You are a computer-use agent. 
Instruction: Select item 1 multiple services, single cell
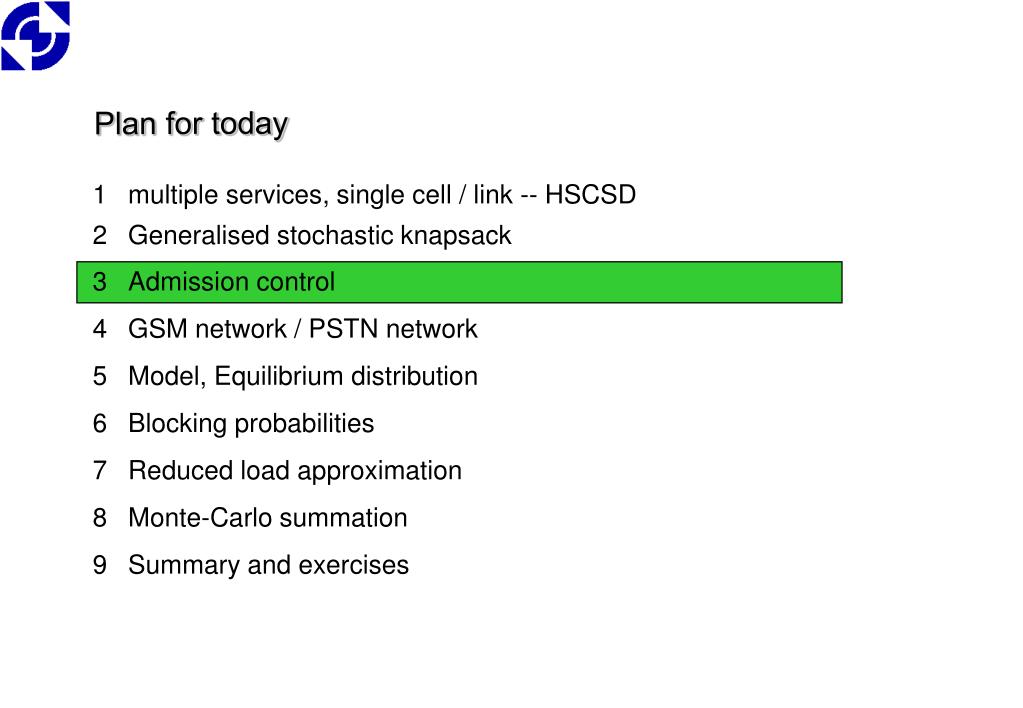(x=365, y=194)
